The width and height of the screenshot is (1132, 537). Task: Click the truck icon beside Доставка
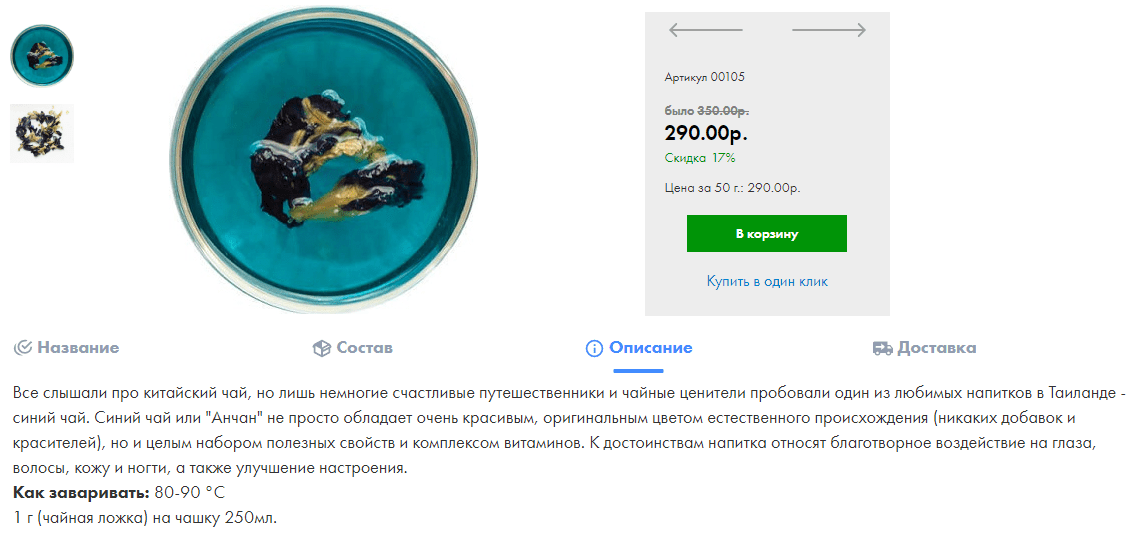click(882, 349)
